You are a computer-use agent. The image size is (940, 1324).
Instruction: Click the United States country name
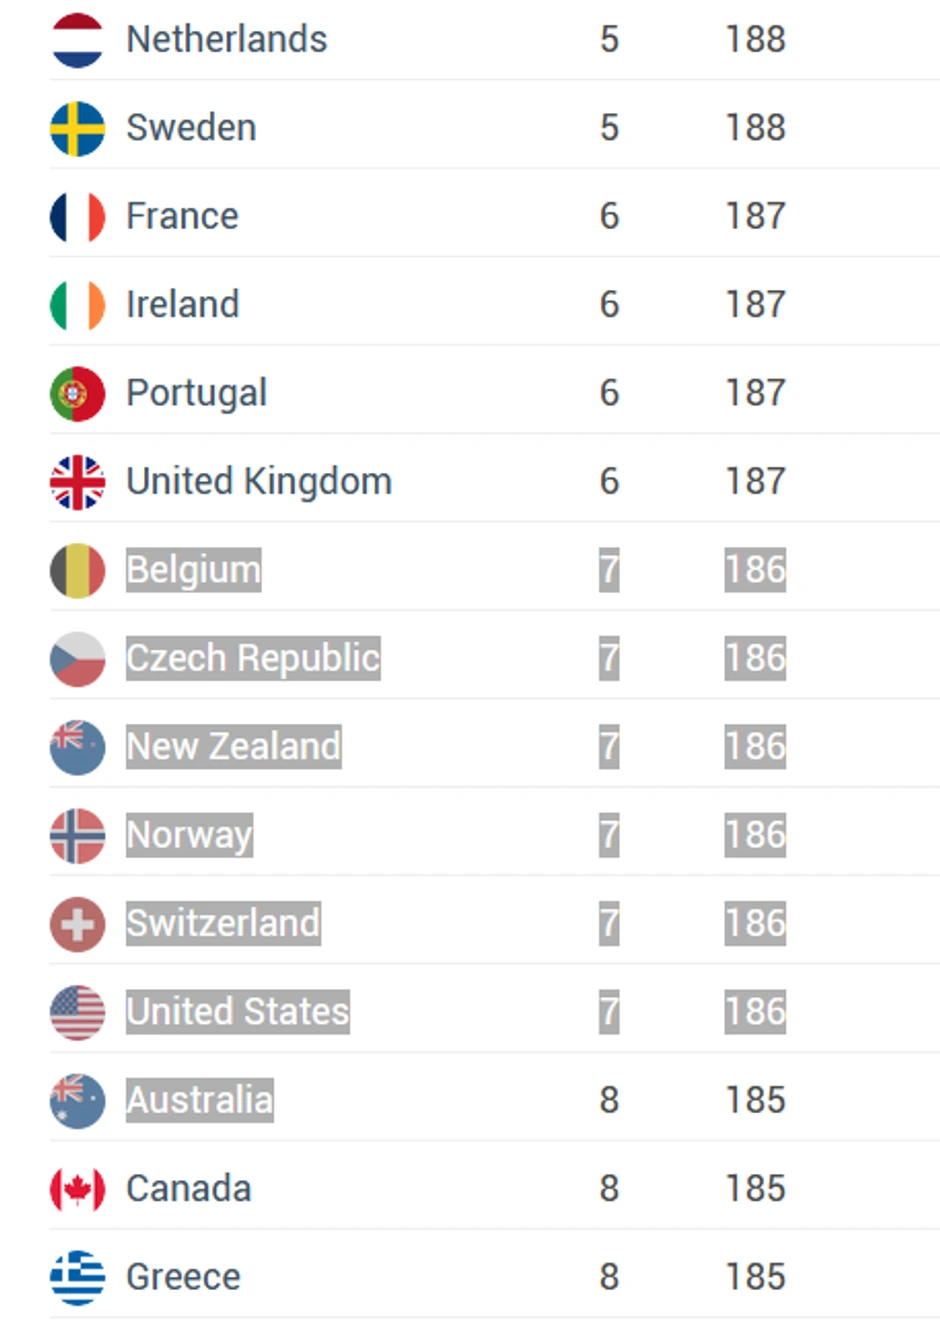[237, 1012]
